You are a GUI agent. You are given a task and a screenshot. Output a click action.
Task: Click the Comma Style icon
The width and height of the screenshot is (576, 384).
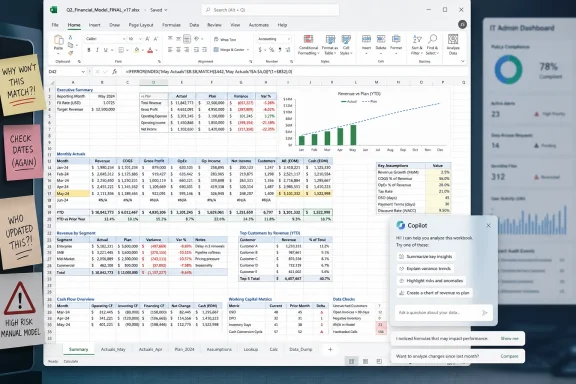coord(280,50)
